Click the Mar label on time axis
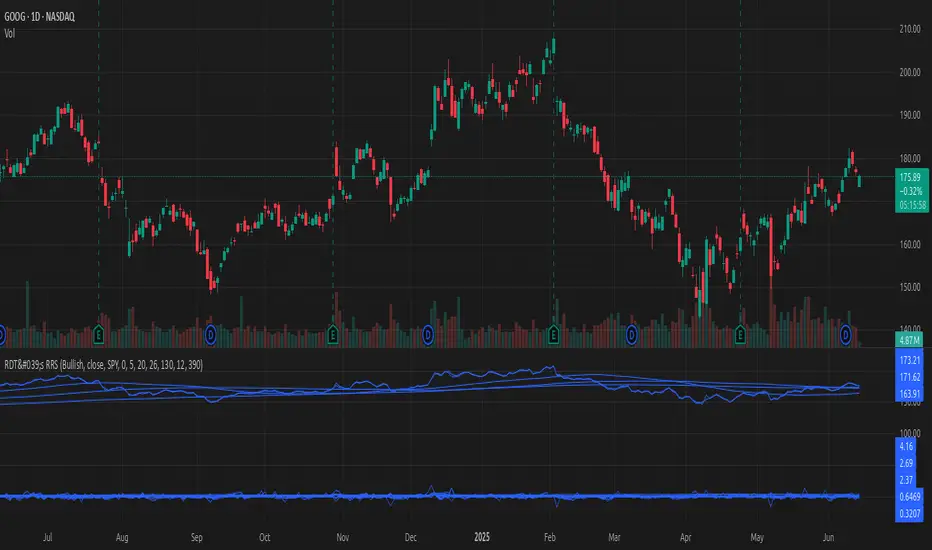Image resolution: width=932 pixels, height=550 pixels. coord(615,537)
